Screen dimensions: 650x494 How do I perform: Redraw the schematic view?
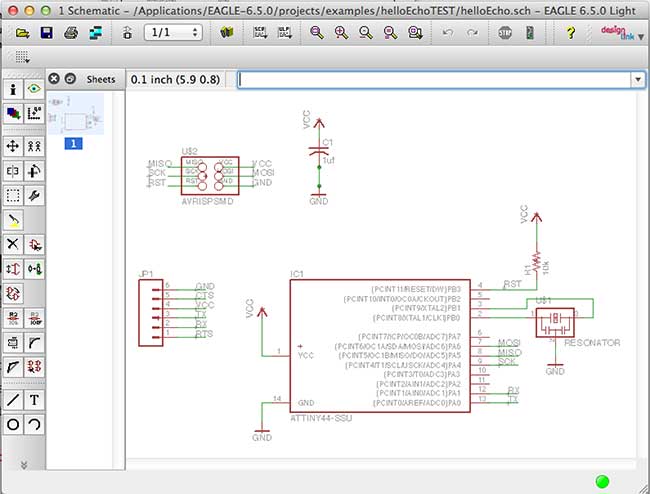(390, 33)
